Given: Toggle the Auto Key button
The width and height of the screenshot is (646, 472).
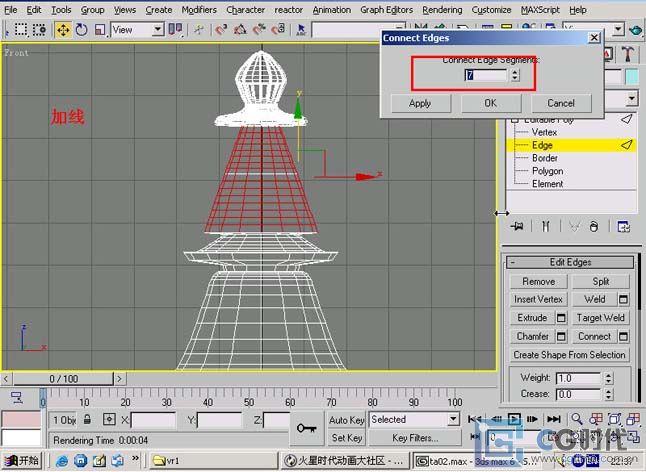Looking at the screenshot, I should click(346, 420).
